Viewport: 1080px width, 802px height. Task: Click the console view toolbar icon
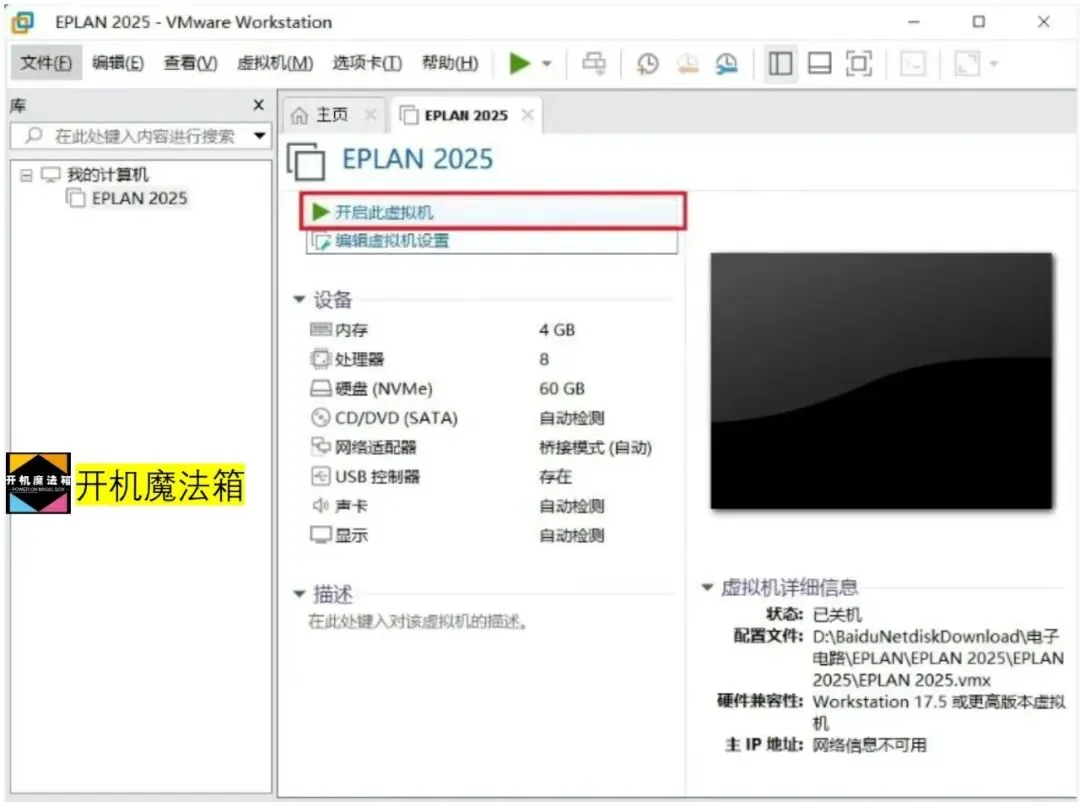[913, 63]
